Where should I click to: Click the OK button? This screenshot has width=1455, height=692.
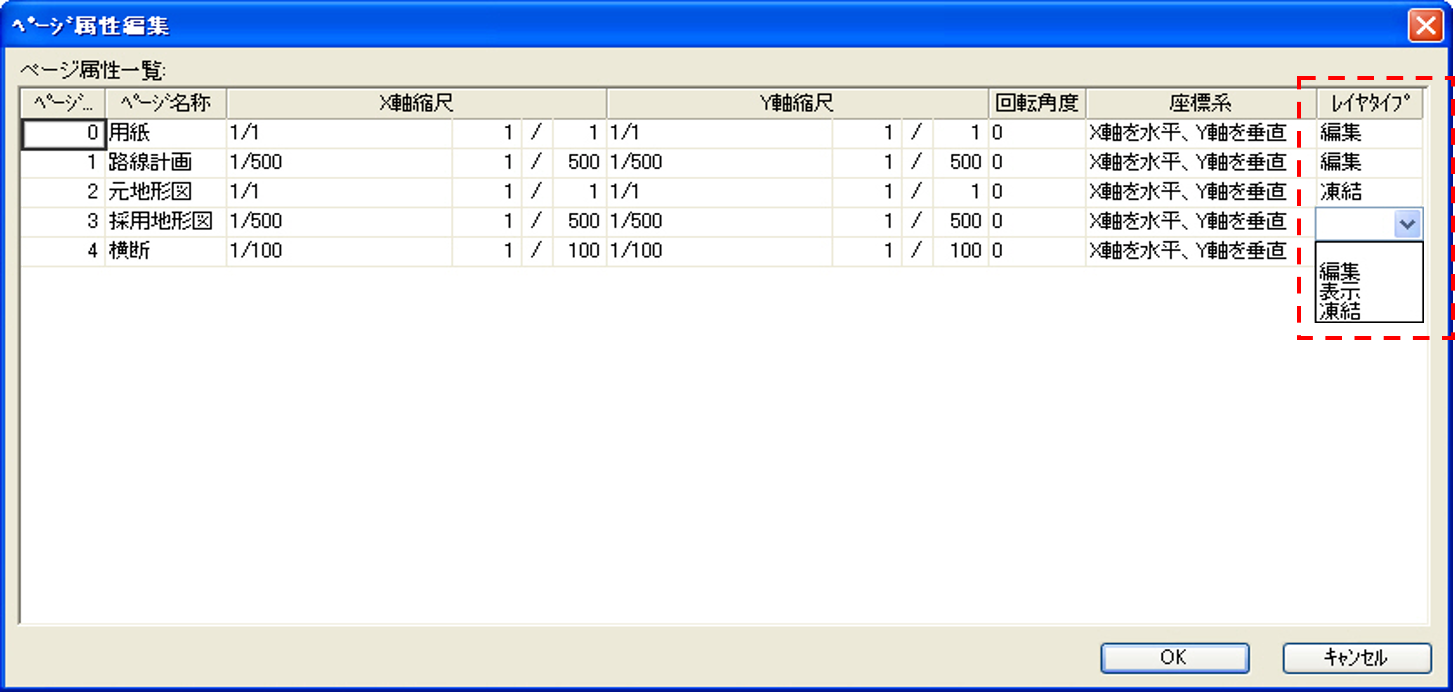1174,657
